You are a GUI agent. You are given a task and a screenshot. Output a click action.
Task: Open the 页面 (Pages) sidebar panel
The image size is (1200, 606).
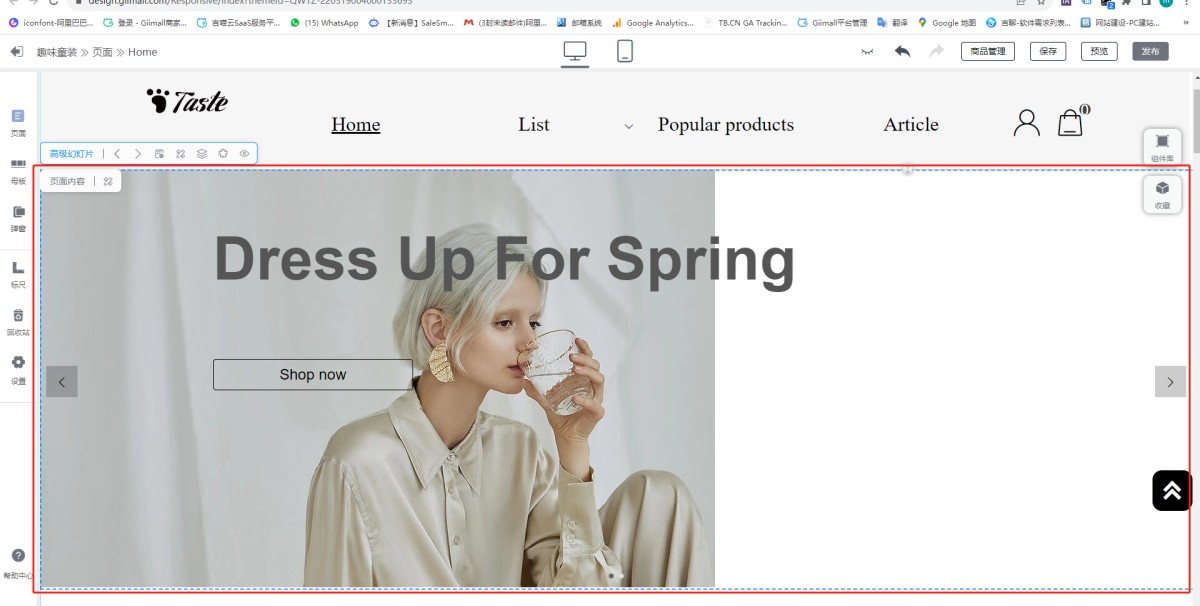point(18,122)
